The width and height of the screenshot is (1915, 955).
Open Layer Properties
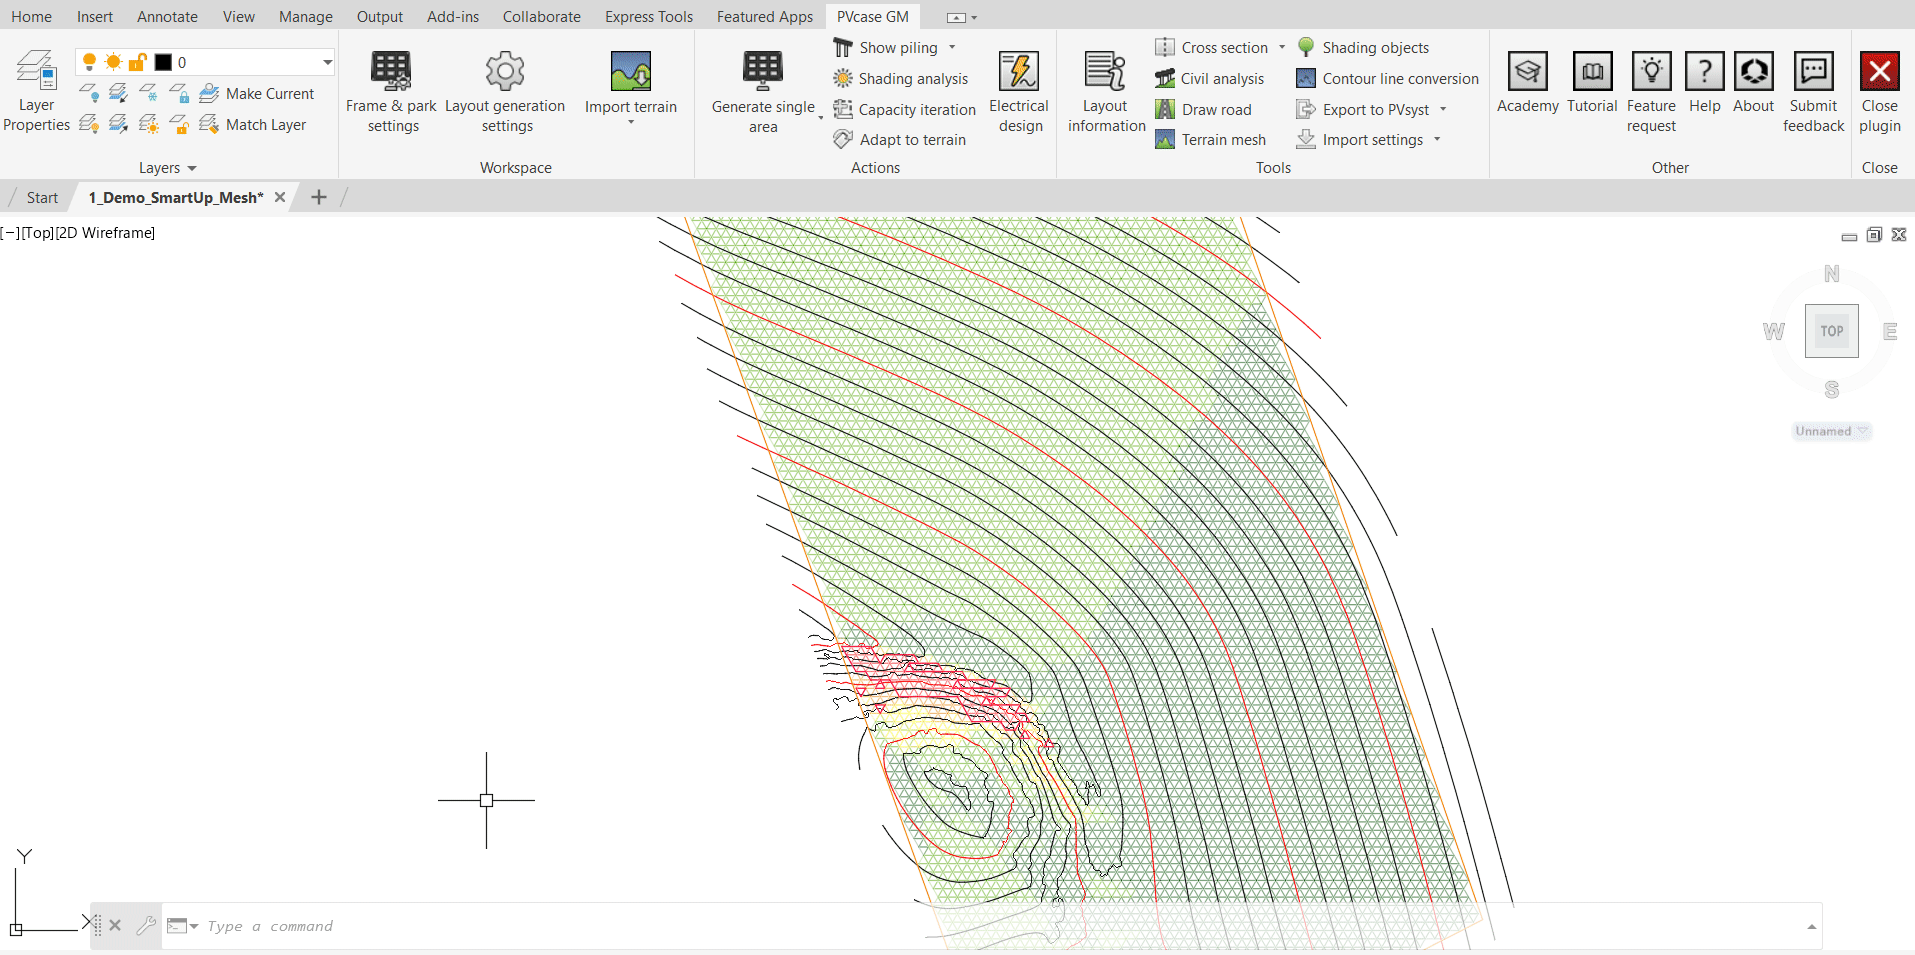pyautogui.click(x=36, y=90)
